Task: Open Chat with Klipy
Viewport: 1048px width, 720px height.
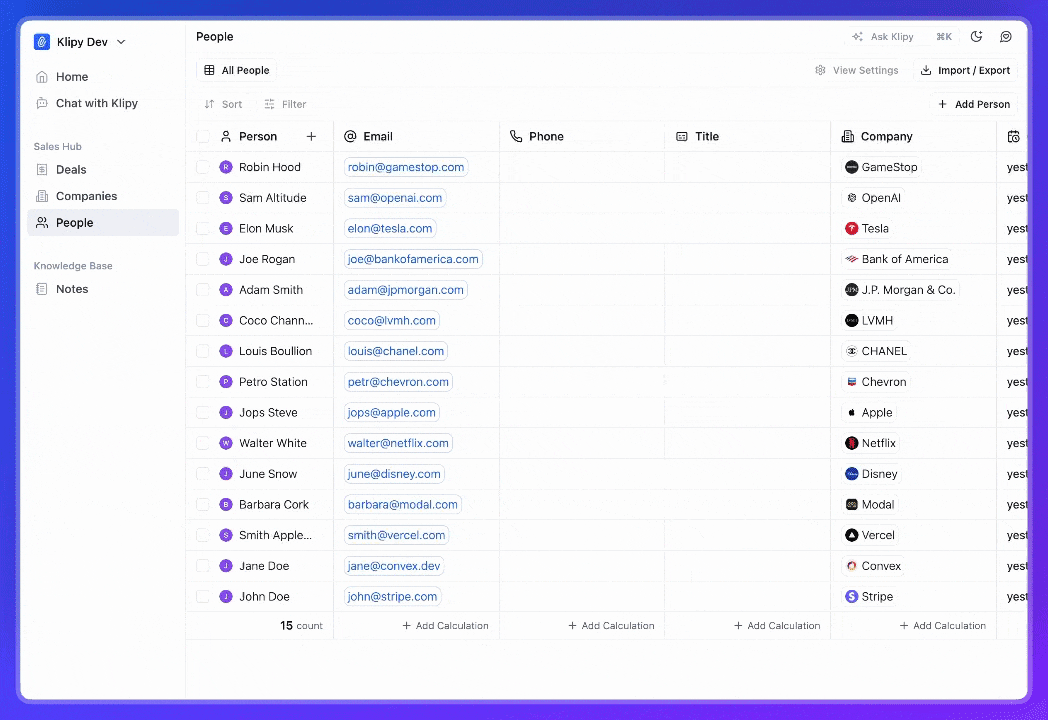Action: tap(103, 103)
